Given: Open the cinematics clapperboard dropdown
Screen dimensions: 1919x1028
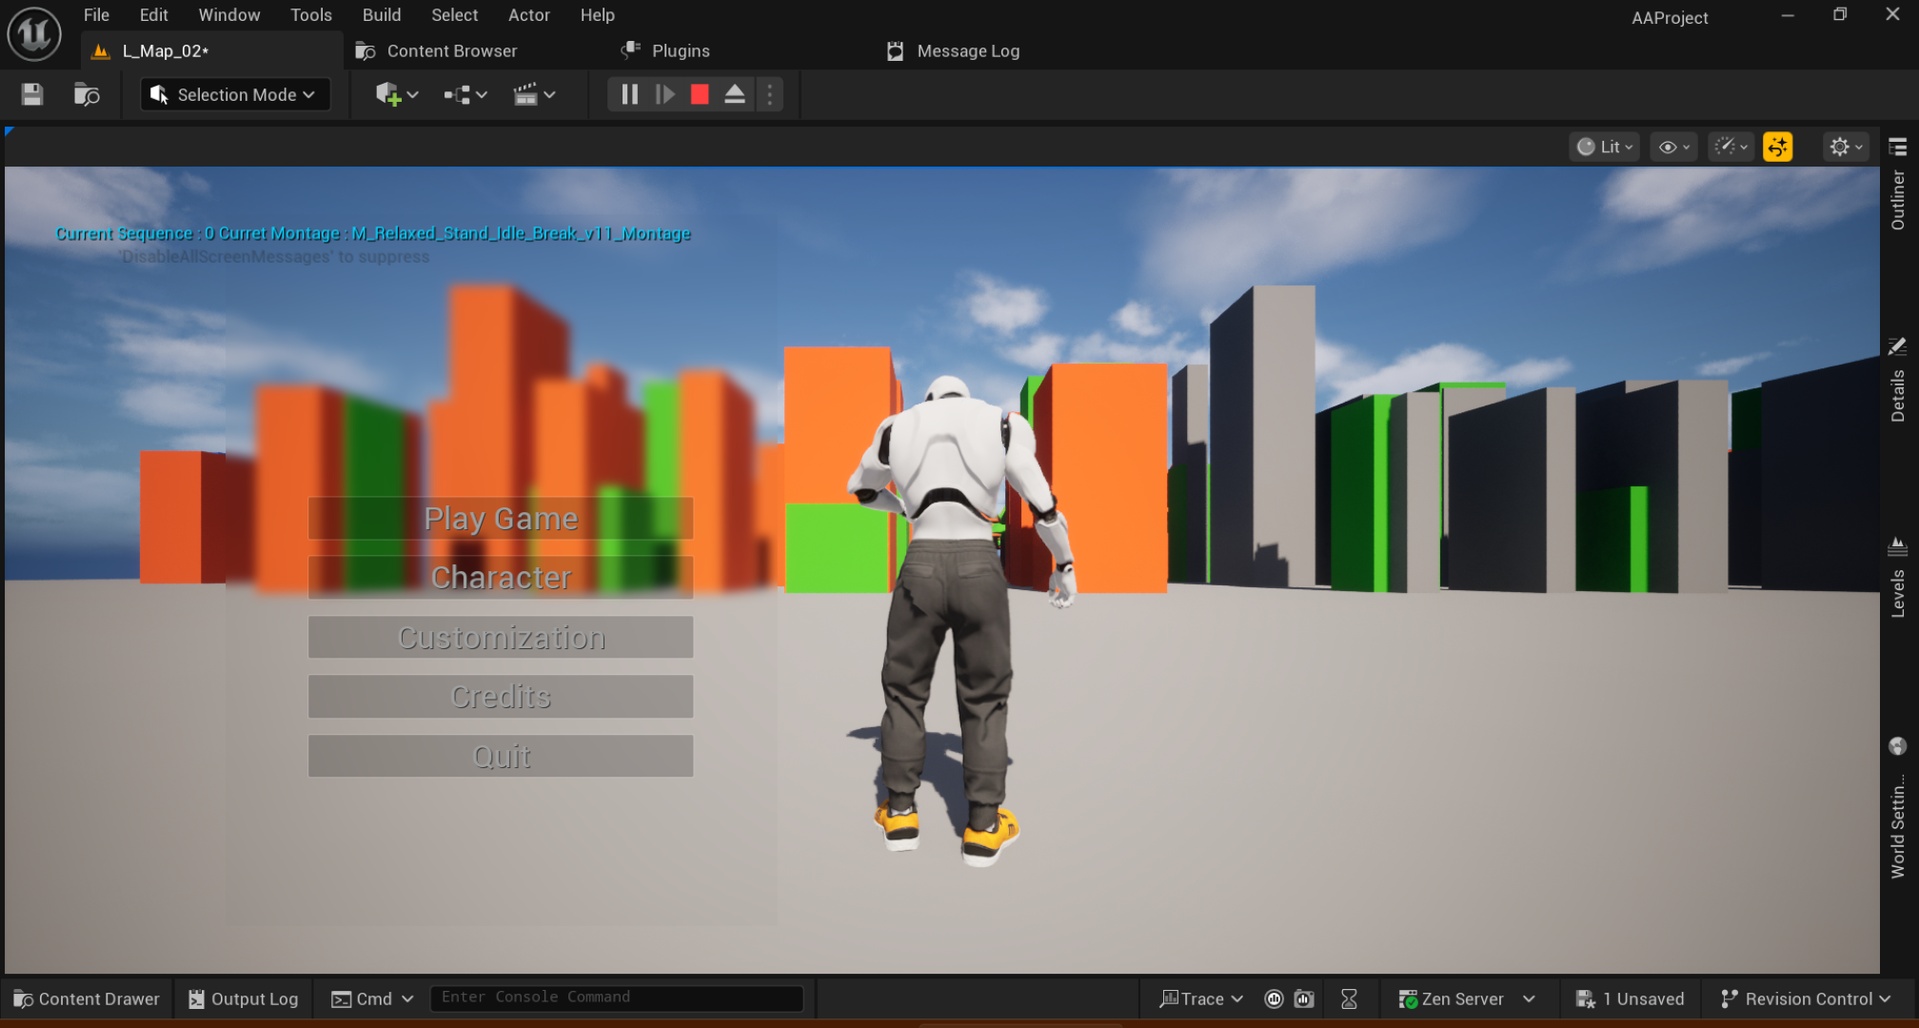Looking at the screenshot, I should click(x=534, y=94).
